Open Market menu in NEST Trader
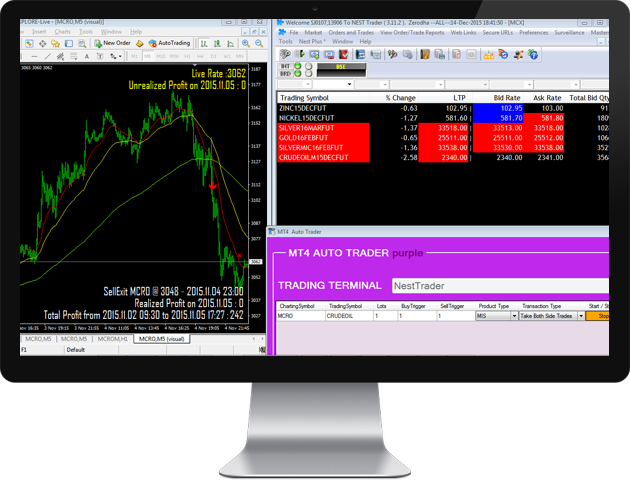Image resolution: width=630 pixels, height=480 pixels. [313, 33]
